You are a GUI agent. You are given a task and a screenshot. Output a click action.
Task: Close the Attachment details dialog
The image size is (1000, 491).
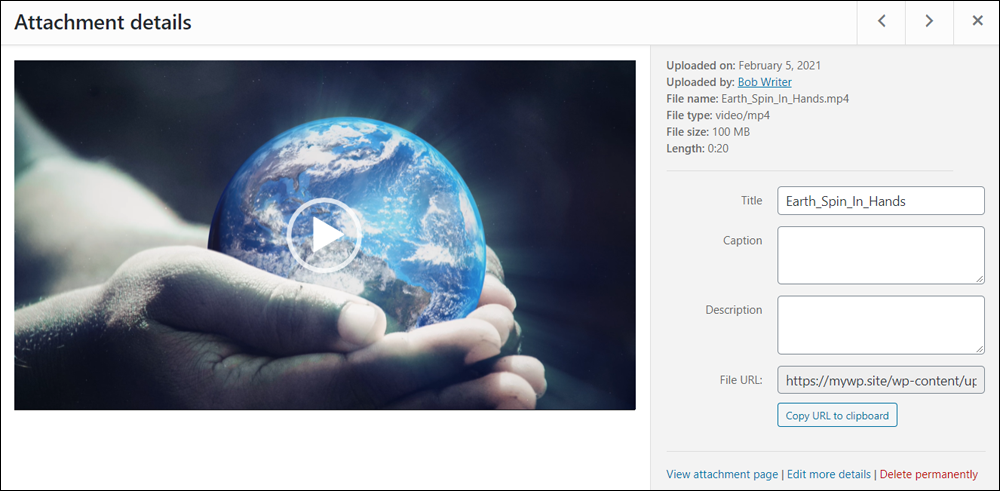[x=977, y=22]
